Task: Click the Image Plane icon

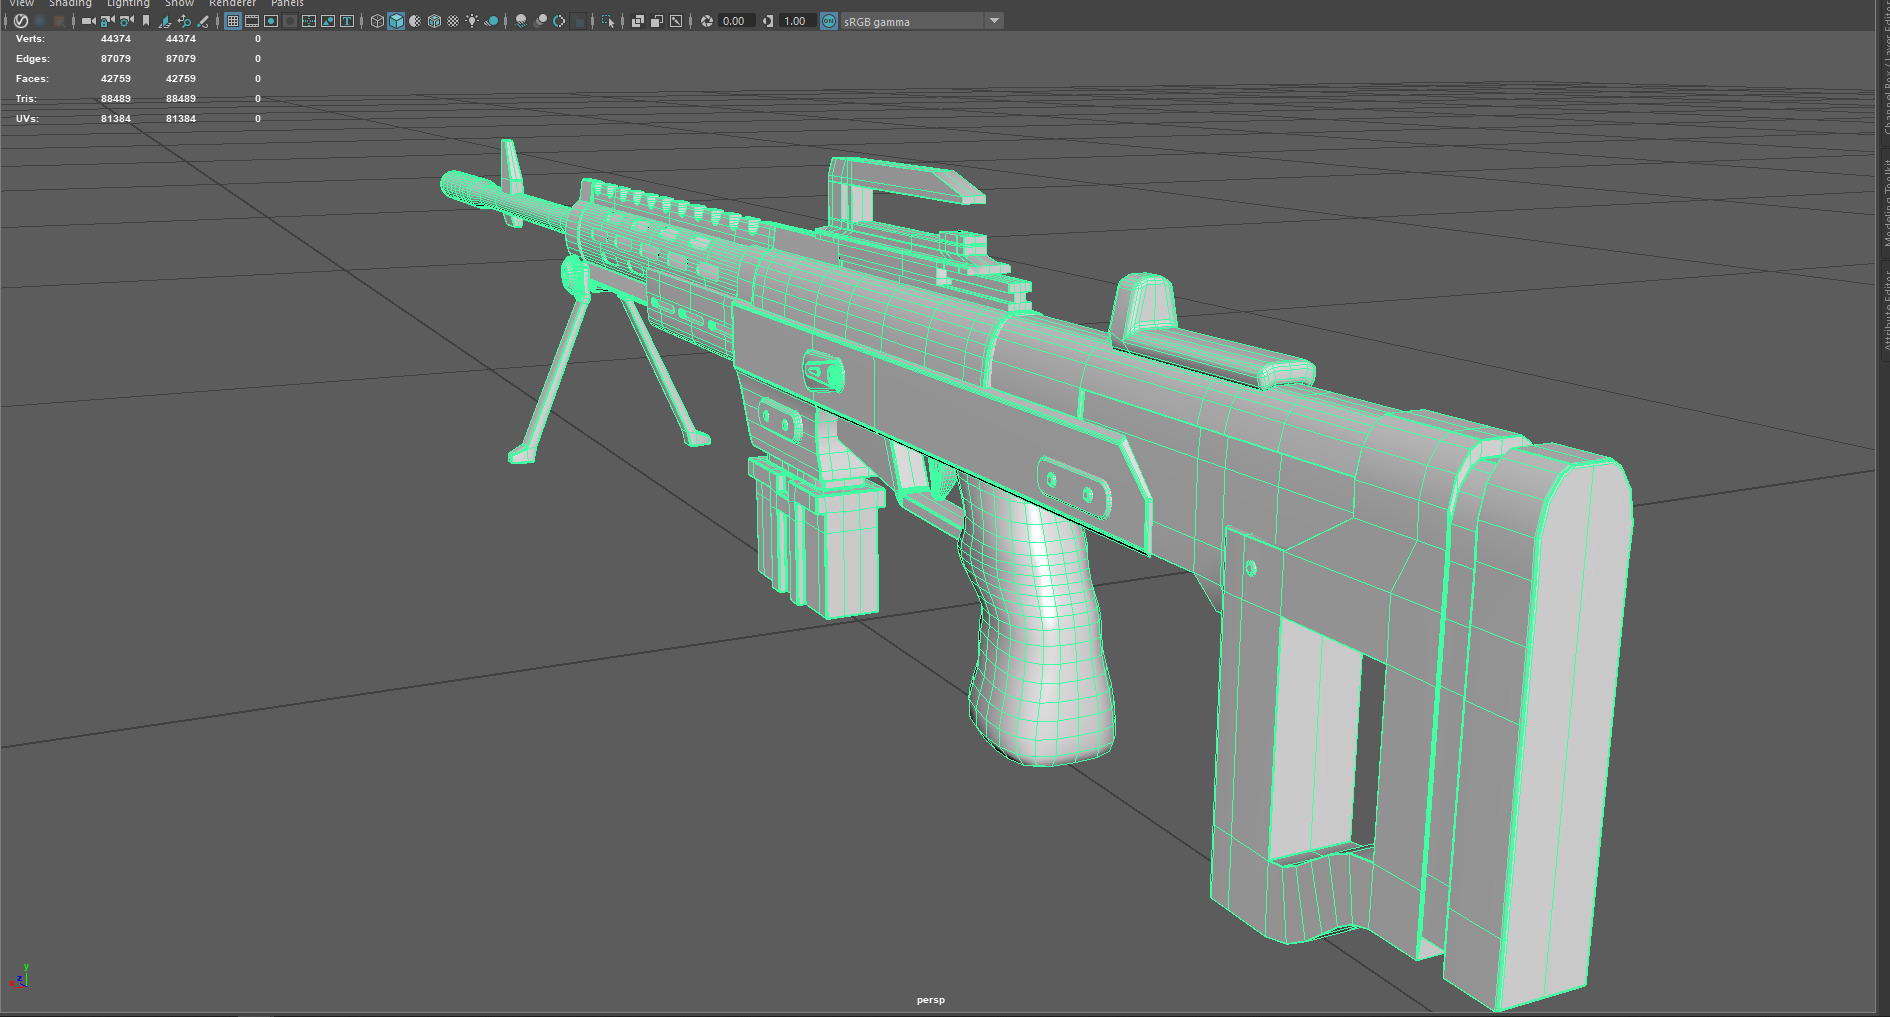Action: [x=164, y=21]
